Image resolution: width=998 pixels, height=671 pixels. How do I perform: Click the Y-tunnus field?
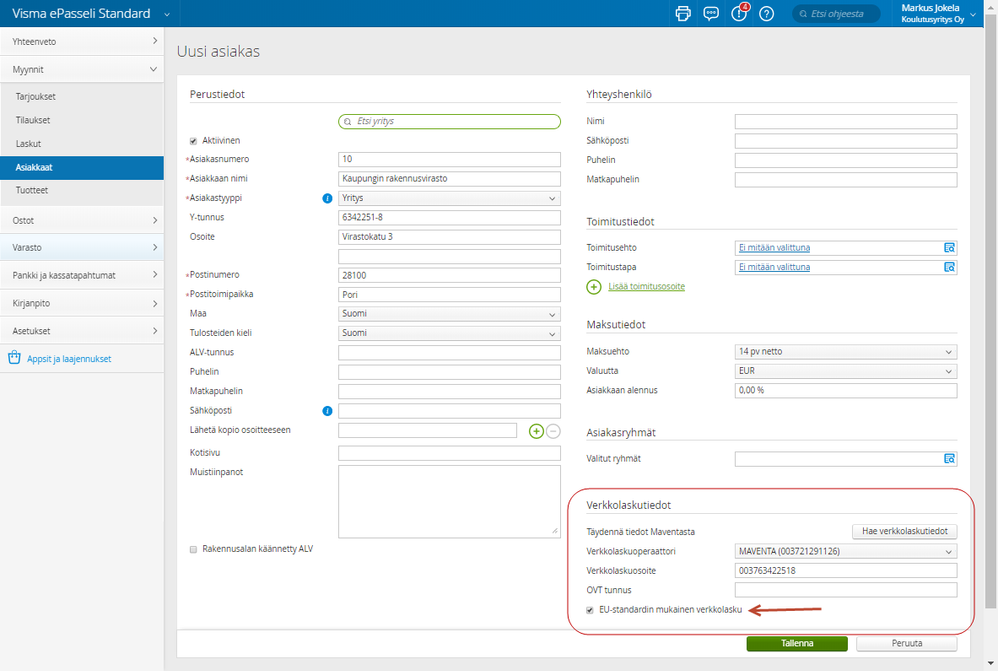pos(449,218)
